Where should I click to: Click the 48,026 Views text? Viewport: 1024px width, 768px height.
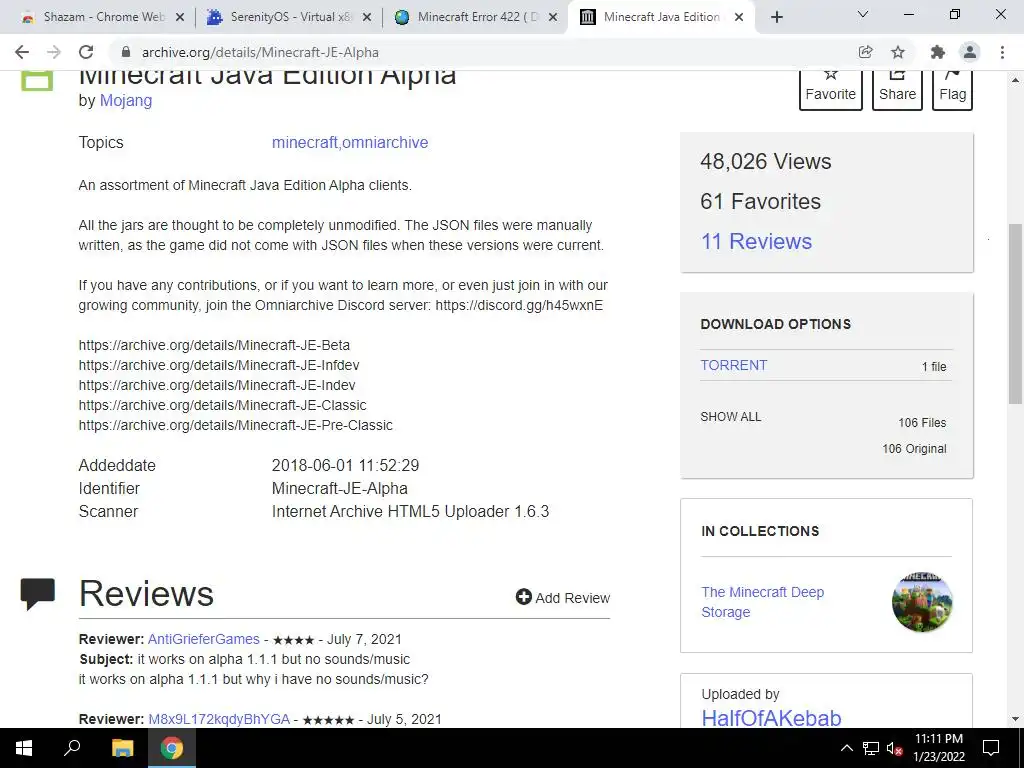click(x=765, y=161)
